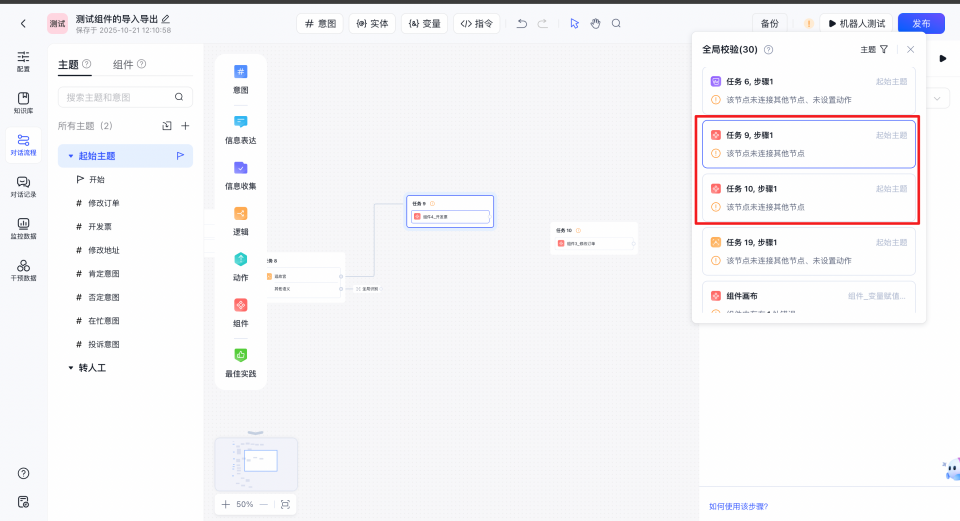Screen dimensions: 960x521
Task: Click the 搜索主题和意图 search field
Action: 118,97
